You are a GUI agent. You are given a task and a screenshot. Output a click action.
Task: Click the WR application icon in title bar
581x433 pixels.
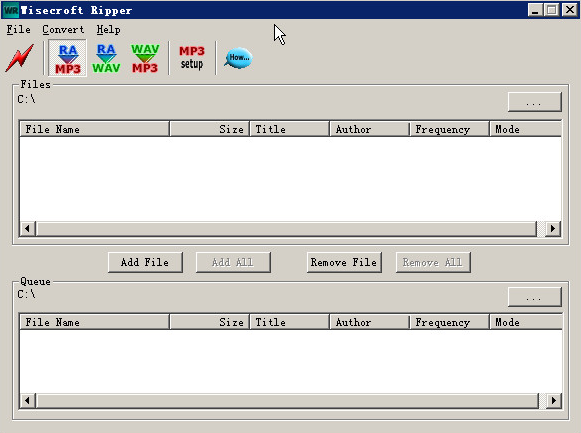(11, 10)
